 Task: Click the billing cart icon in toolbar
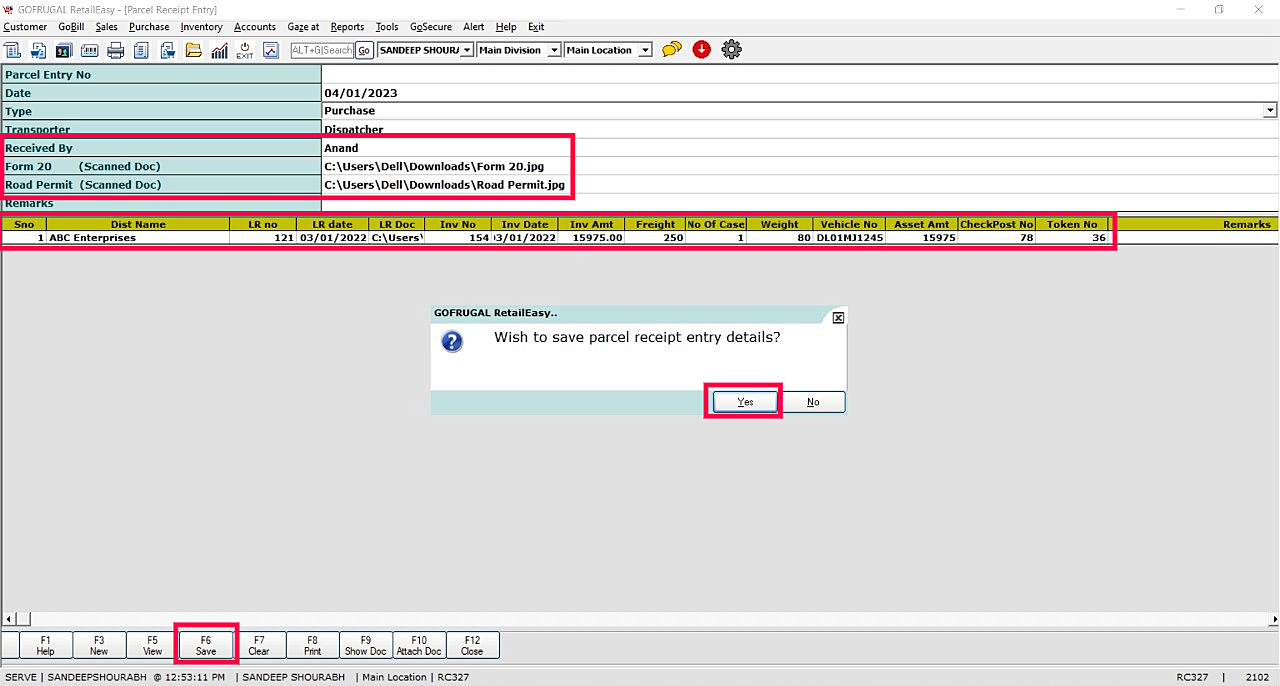pyautogui.click(x=38, y=50)
